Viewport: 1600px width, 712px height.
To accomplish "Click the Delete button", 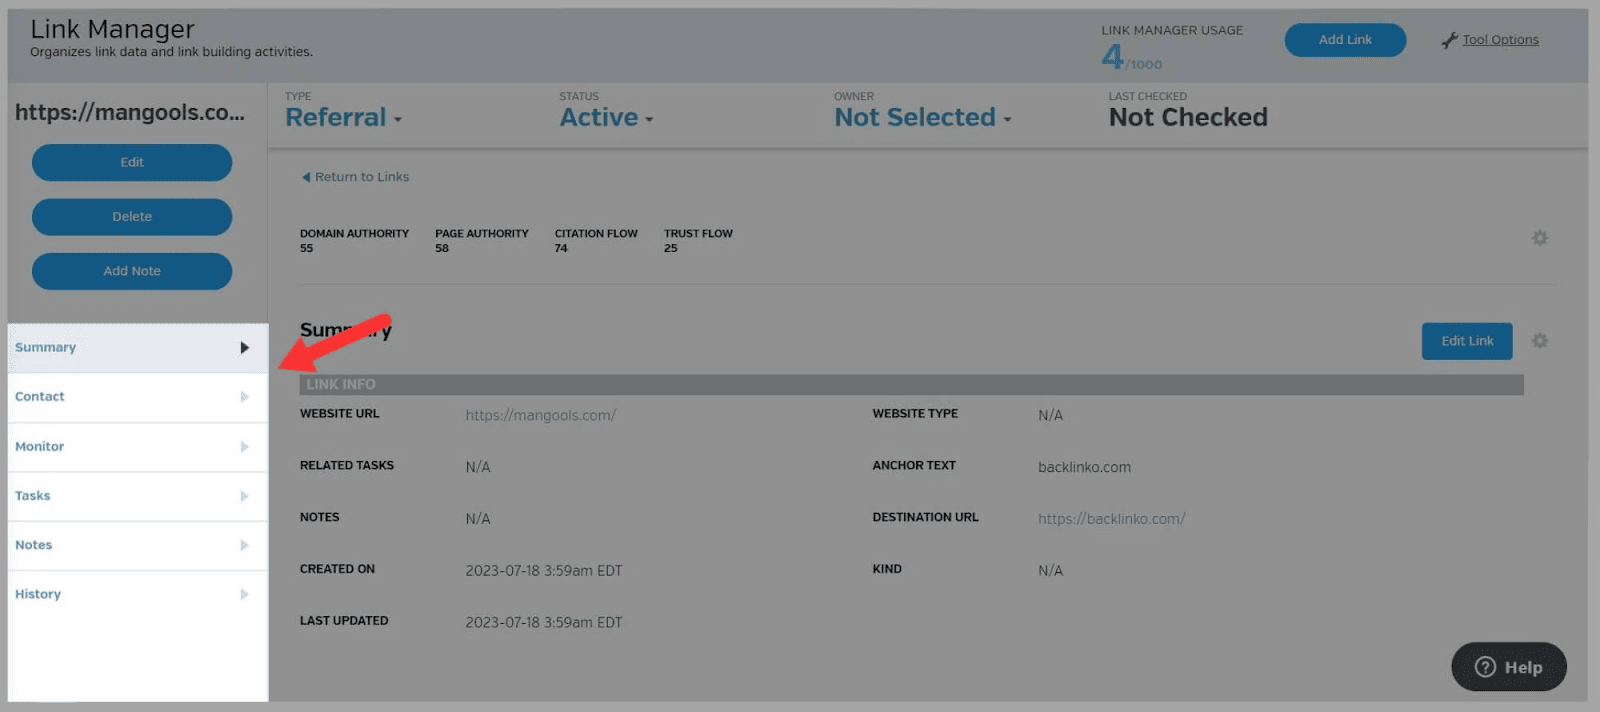I will pos(132,217).
